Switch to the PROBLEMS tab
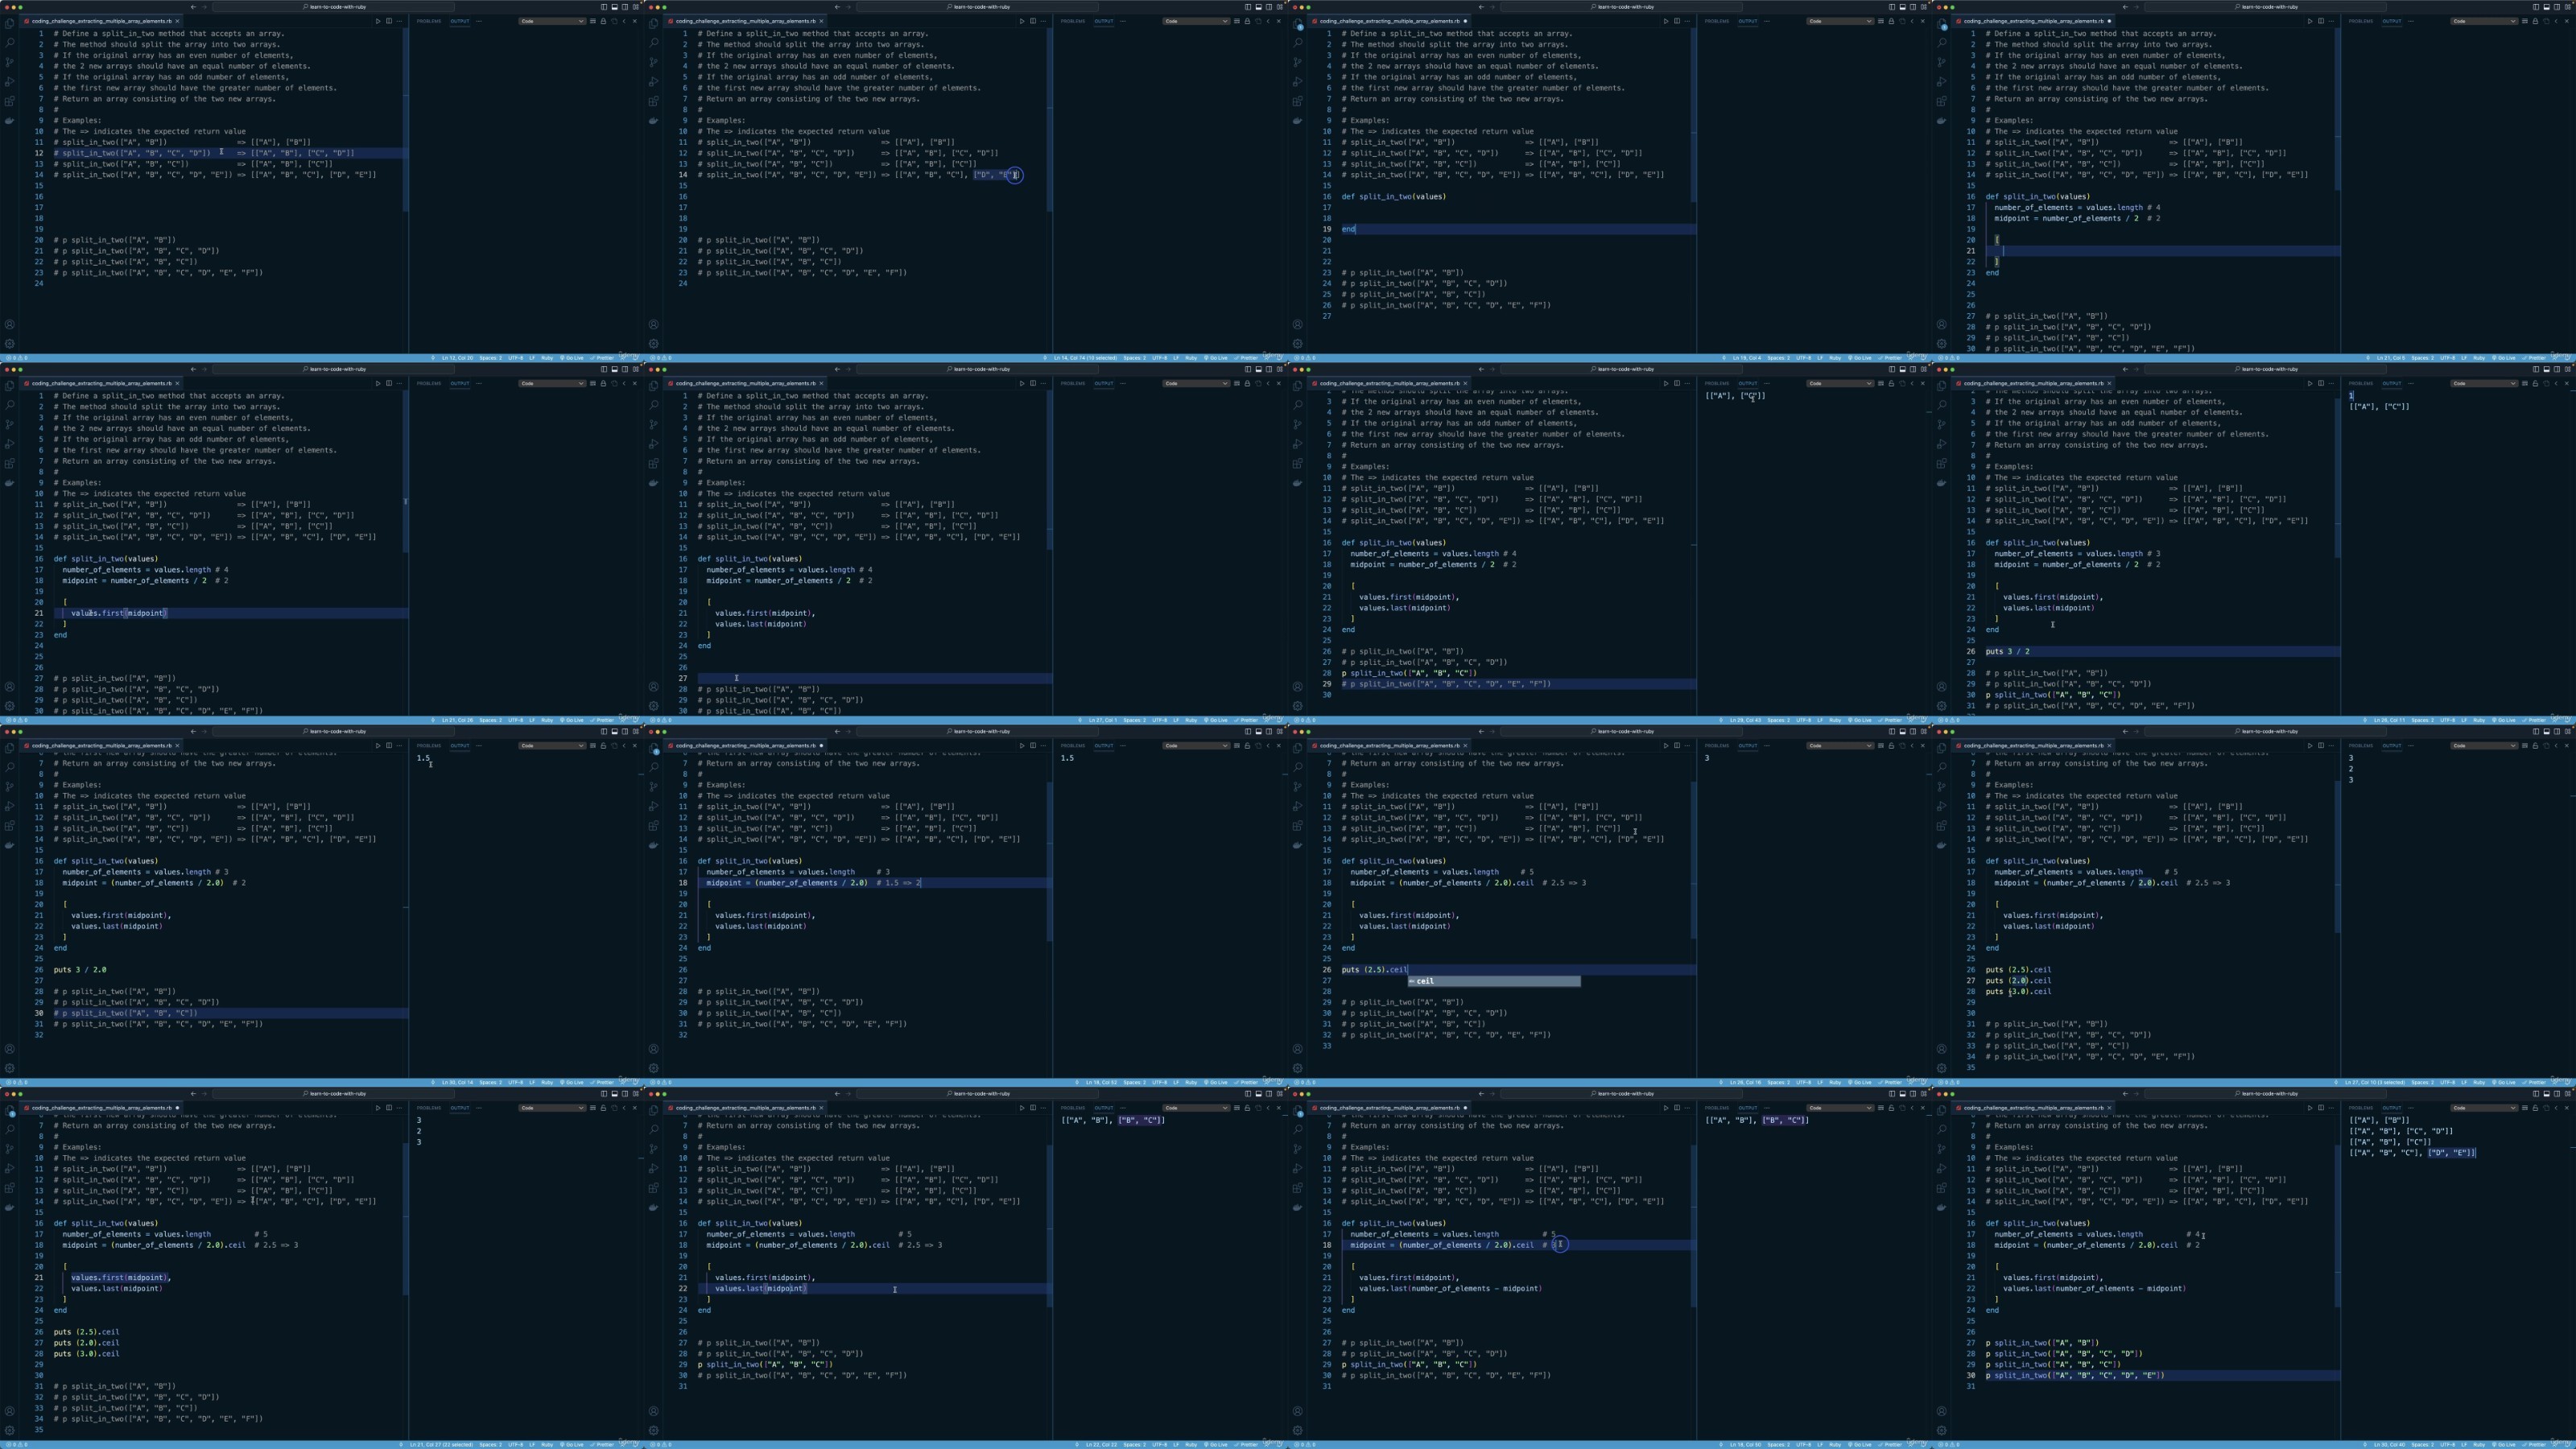 pyautogui.click(x=429, y=21)
